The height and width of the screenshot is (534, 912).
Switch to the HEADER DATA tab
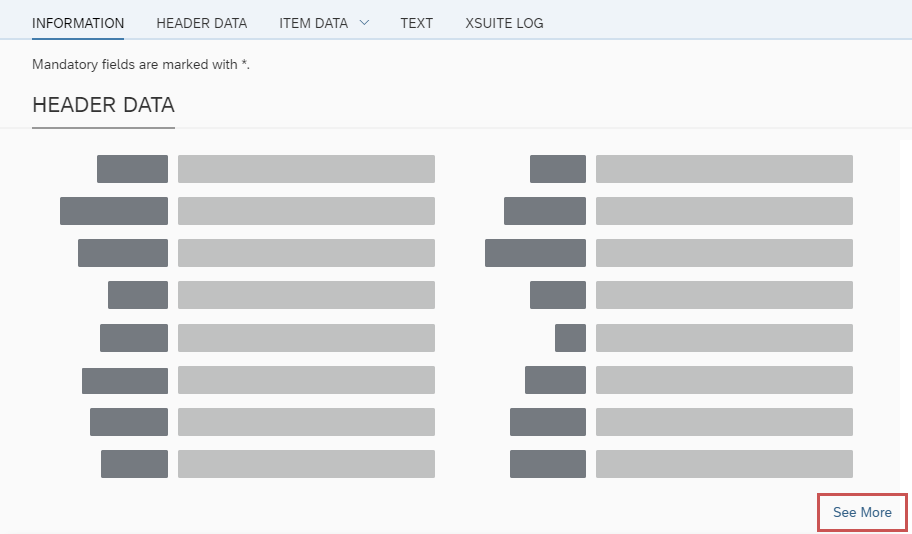(202, 23)
